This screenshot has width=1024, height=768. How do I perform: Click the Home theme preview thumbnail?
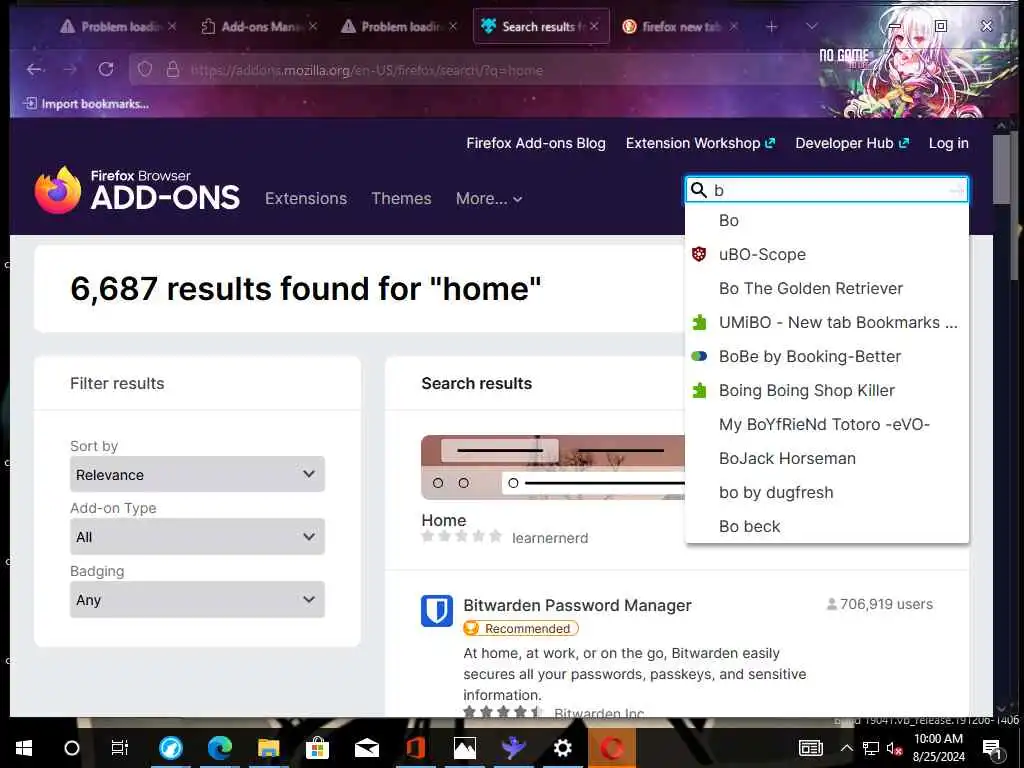point(552,467)
